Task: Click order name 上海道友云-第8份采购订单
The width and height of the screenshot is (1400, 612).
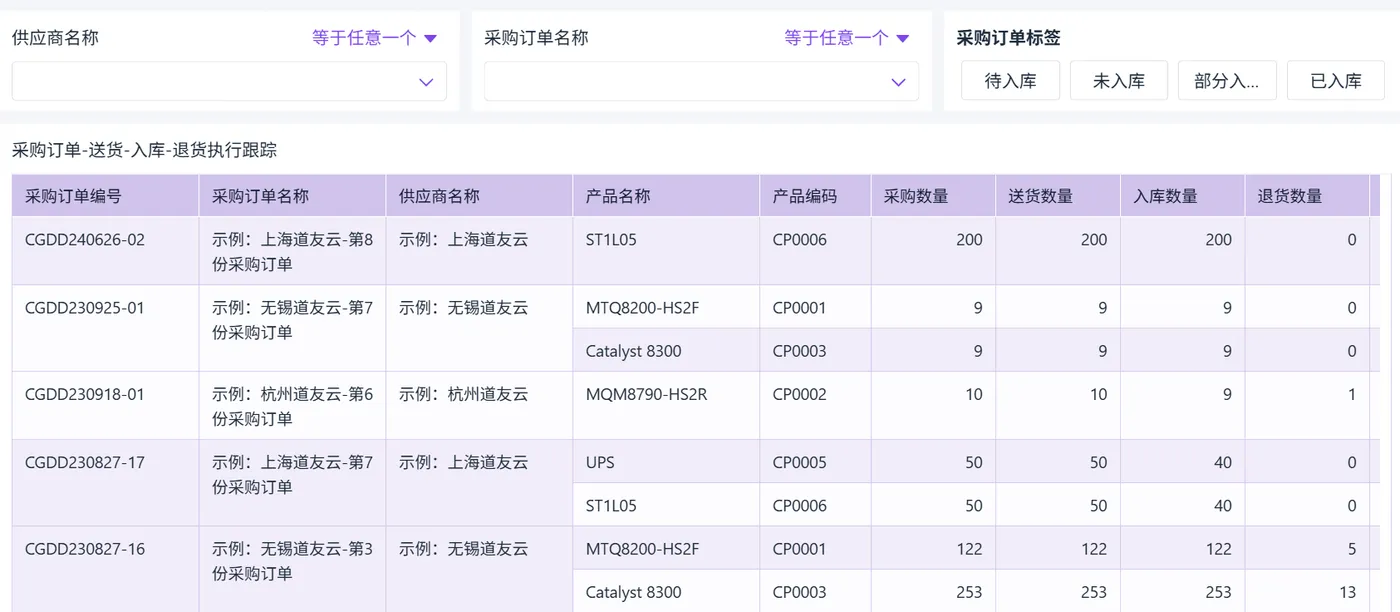Action: click(x=292, y=252)
